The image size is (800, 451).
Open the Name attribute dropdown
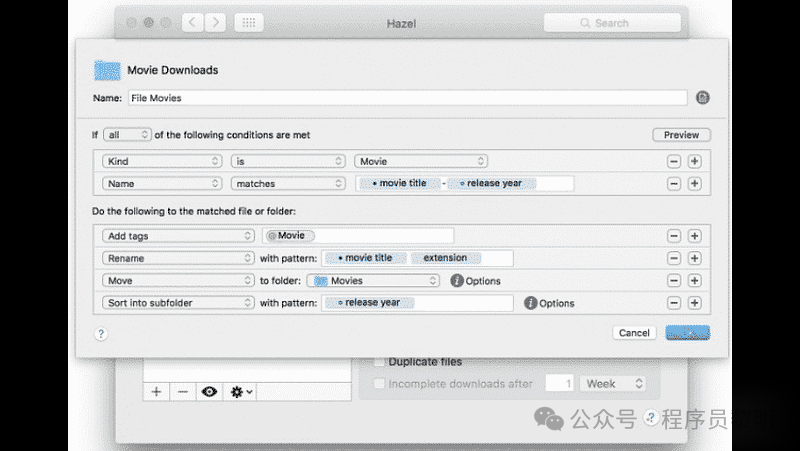[162, 184]
